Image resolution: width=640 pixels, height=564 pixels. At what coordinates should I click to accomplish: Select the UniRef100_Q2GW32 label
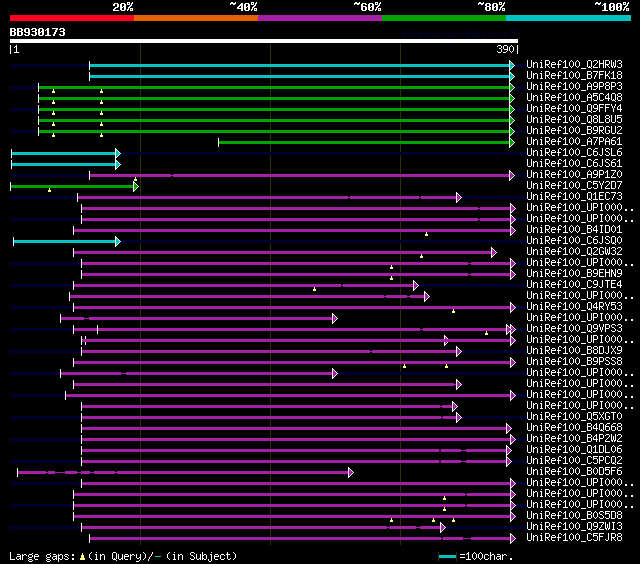(x=574, y=252)
